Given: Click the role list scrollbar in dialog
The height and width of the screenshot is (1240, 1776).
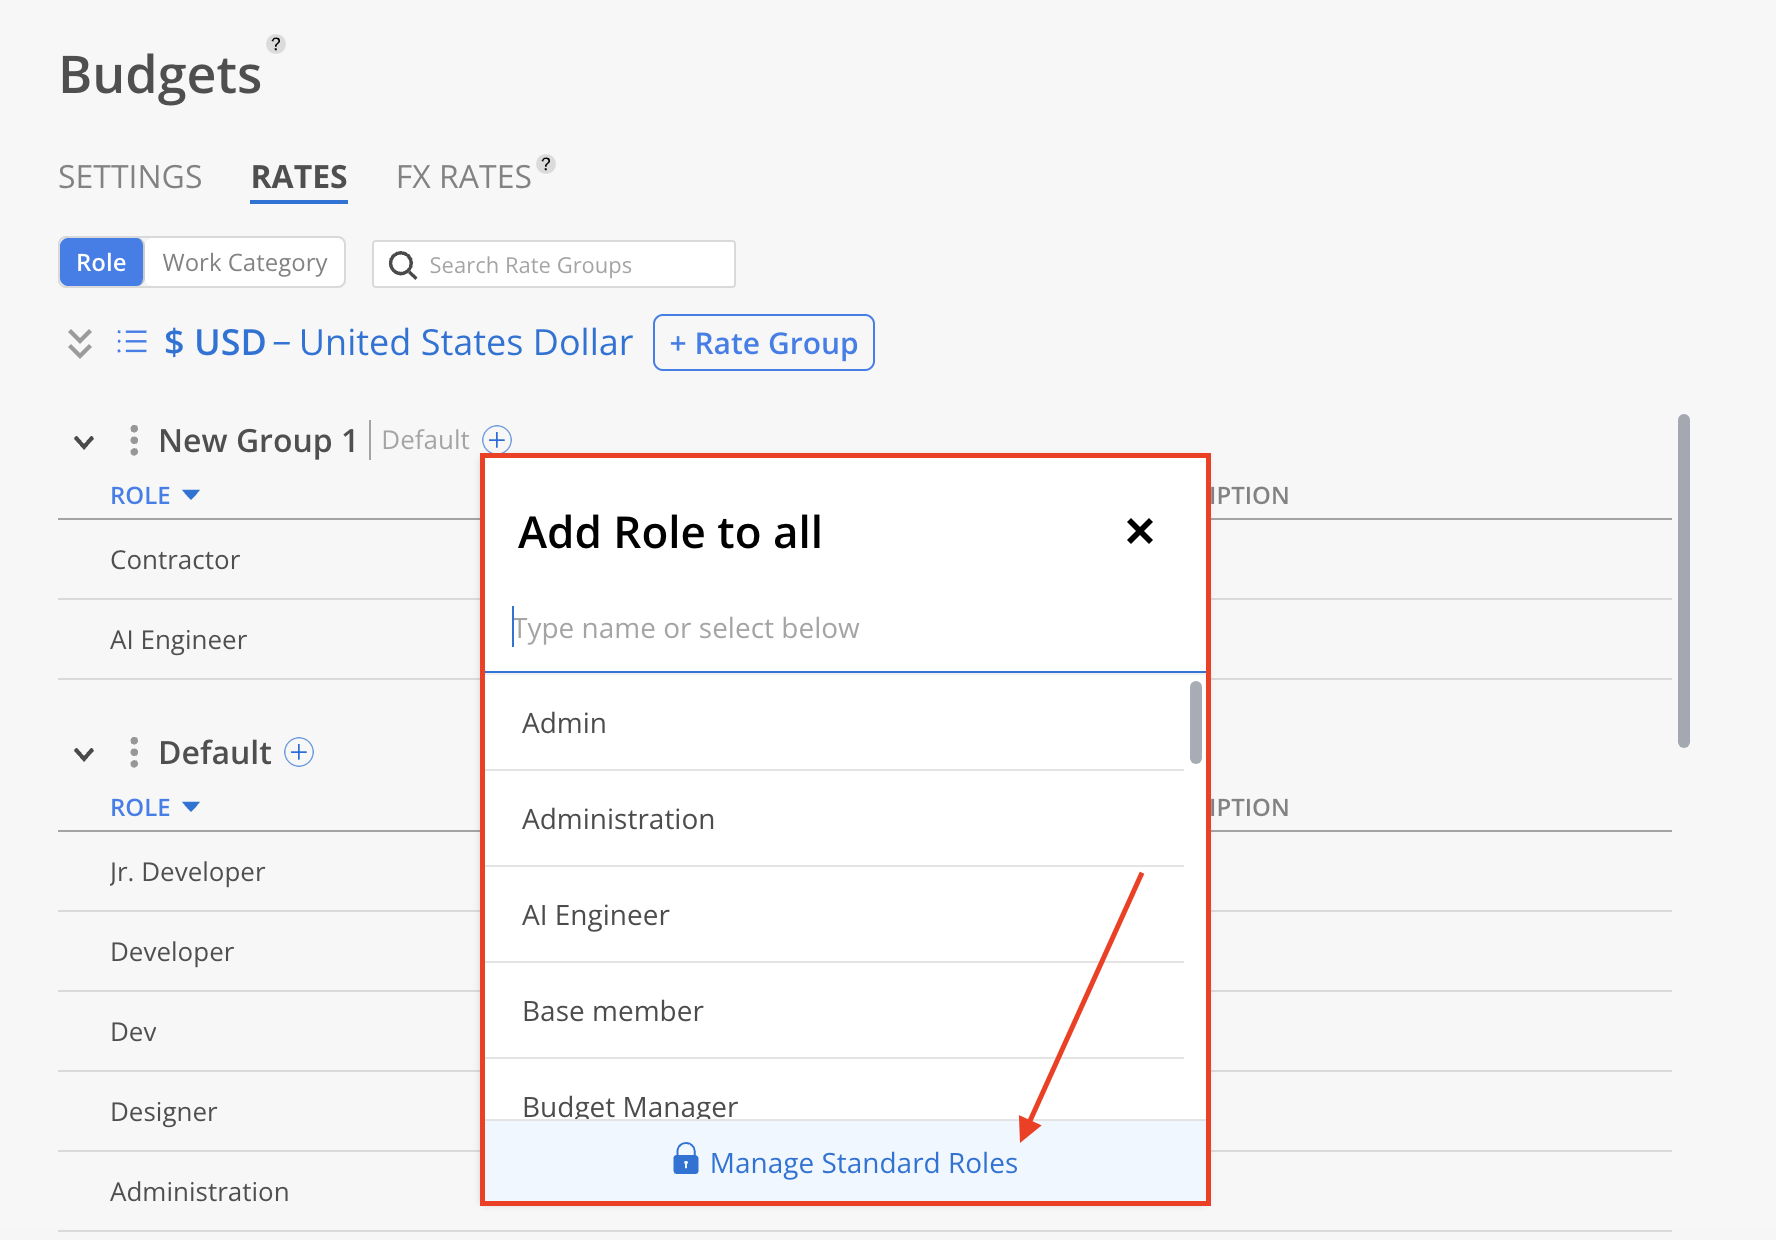Looking at the screenshot, I should (1195, 722).
